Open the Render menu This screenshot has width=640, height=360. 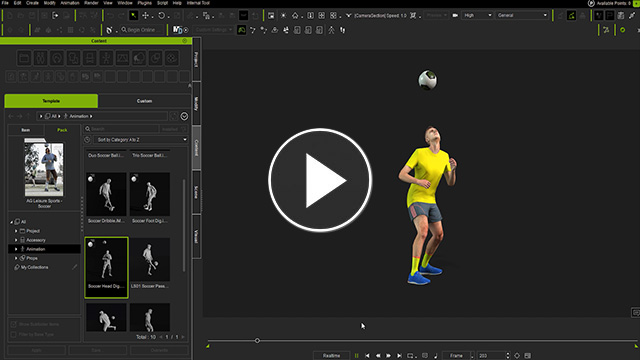pos(91,3)
